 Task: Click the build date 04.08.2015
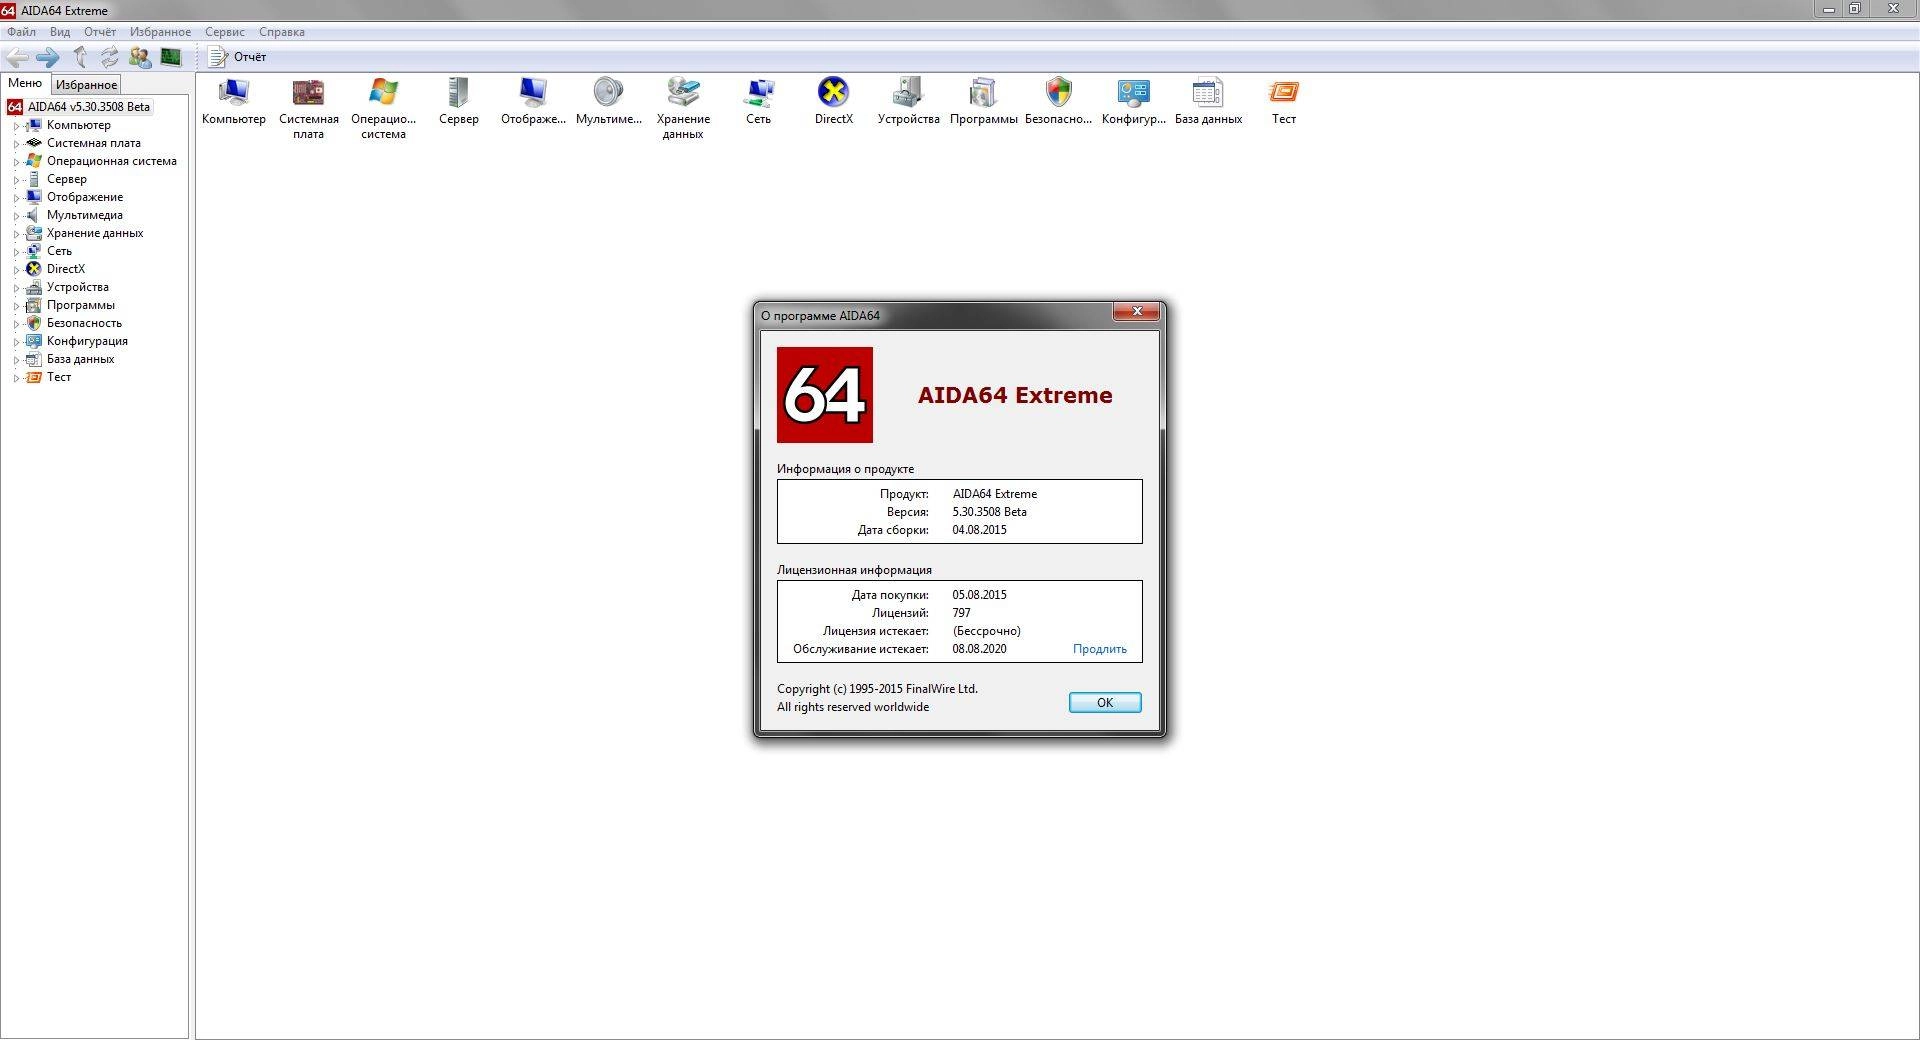coord(979,530)
